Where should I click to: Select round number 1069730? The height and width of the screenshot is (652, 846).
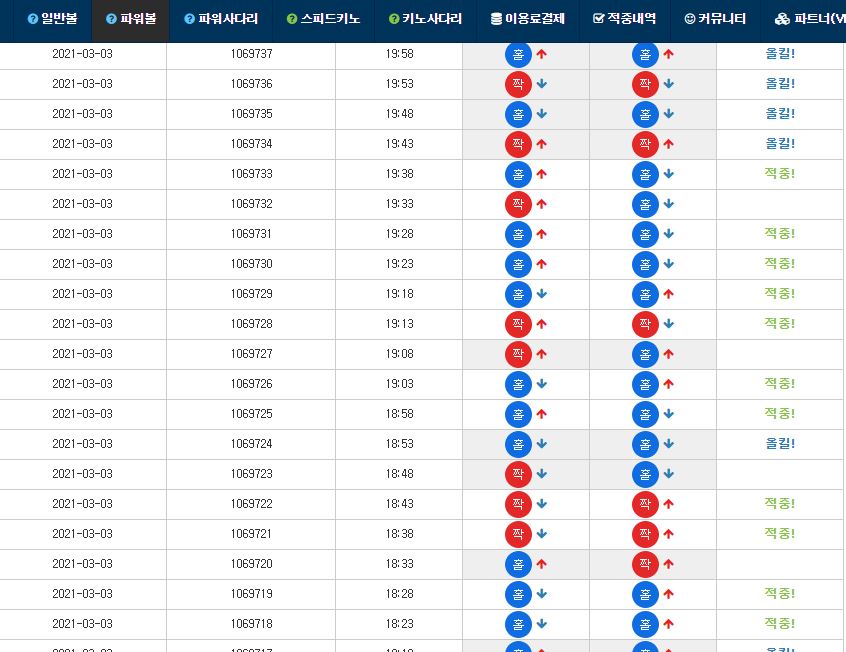[x=251, y=264]
